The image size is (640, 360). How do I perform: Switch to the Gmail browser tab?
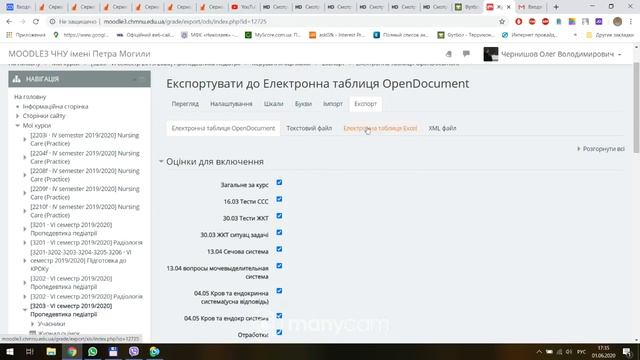tap(531, 7)
